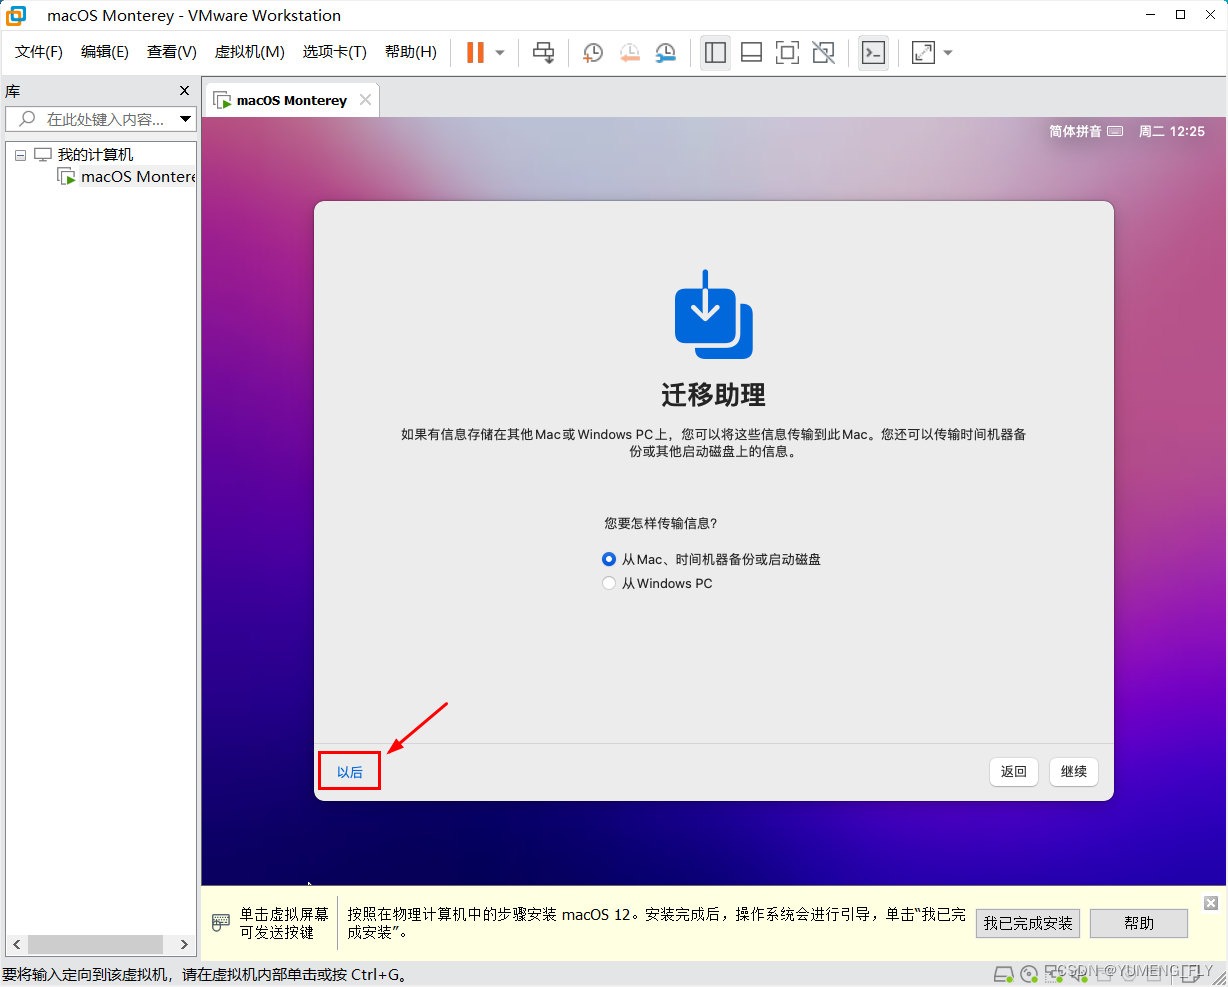Click the clock 周二 12:25 in menu bar
The width and height of the screenshot is (1228, 987).
point(1172,131)
